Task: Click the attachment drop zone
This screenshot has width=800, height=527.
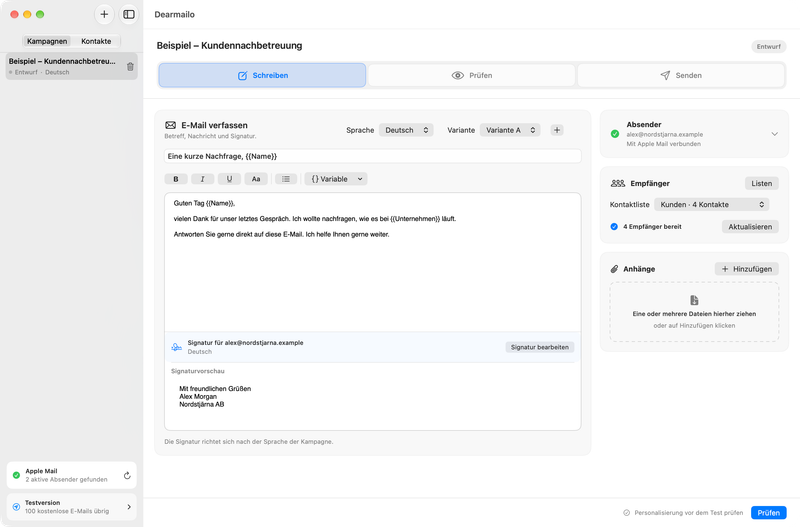Action: coord(694,312)
